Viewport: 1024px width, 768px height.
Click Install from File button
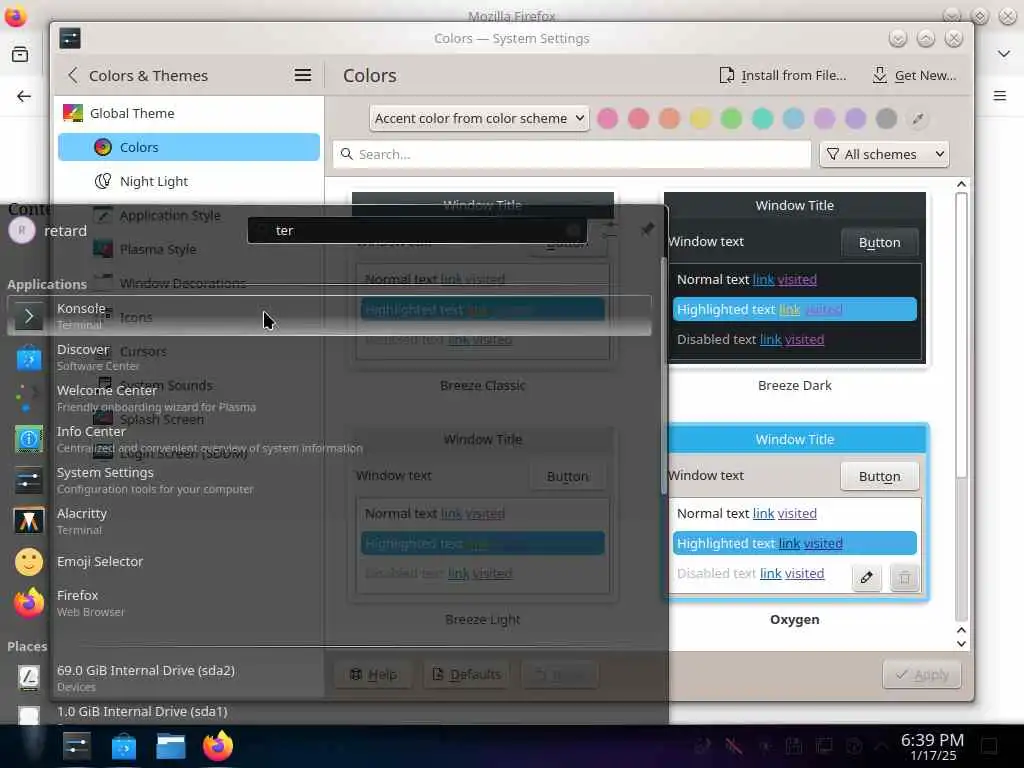point(782,75)
